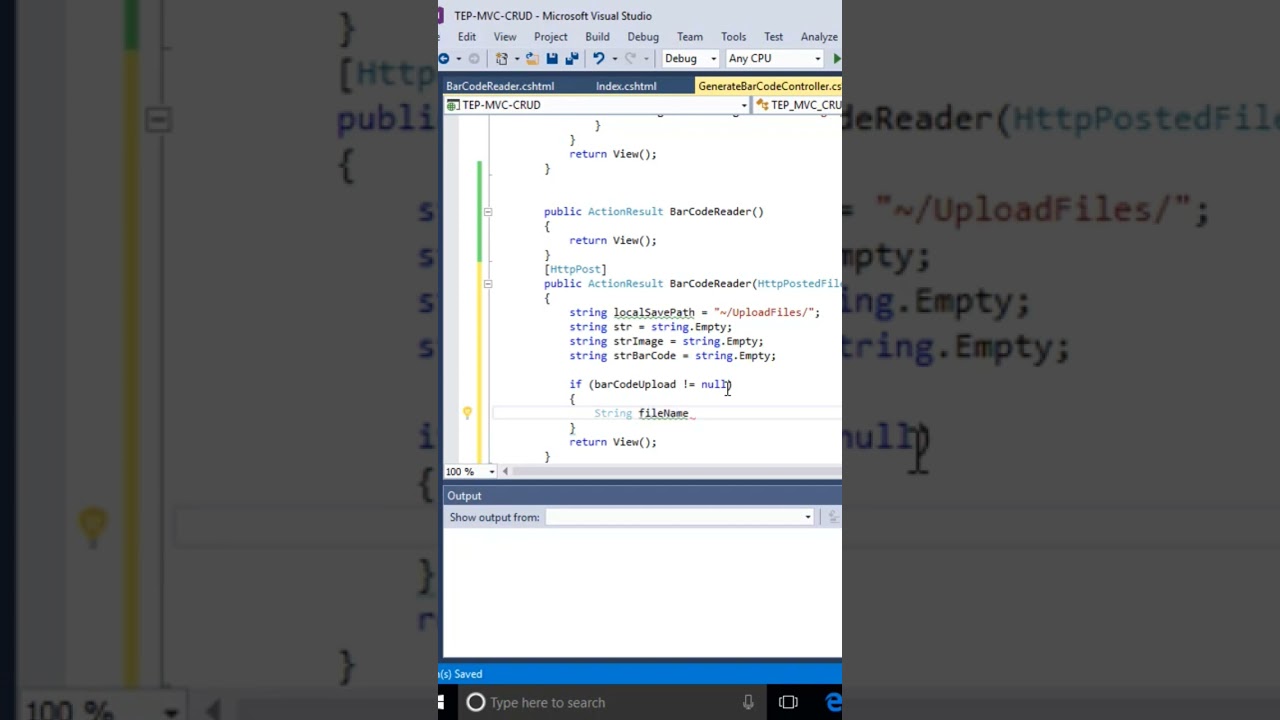Screen dimensions: 1280x720
Task: Open the Test menu
Action: pos(774,37)
